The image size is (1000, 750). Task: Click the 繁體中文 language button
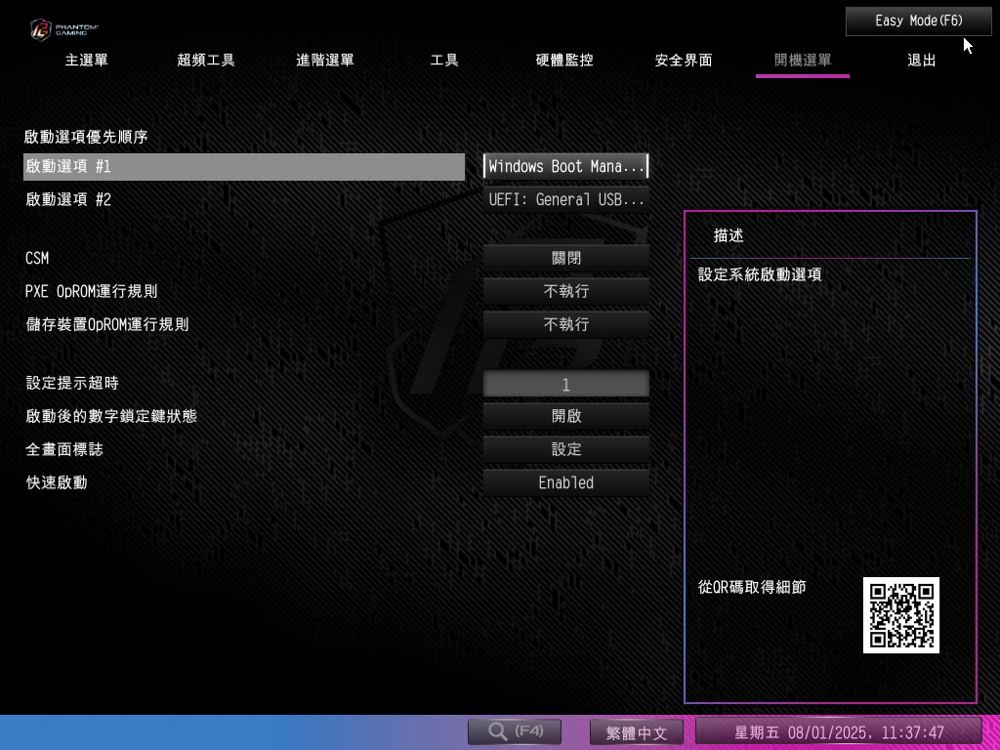636,732
